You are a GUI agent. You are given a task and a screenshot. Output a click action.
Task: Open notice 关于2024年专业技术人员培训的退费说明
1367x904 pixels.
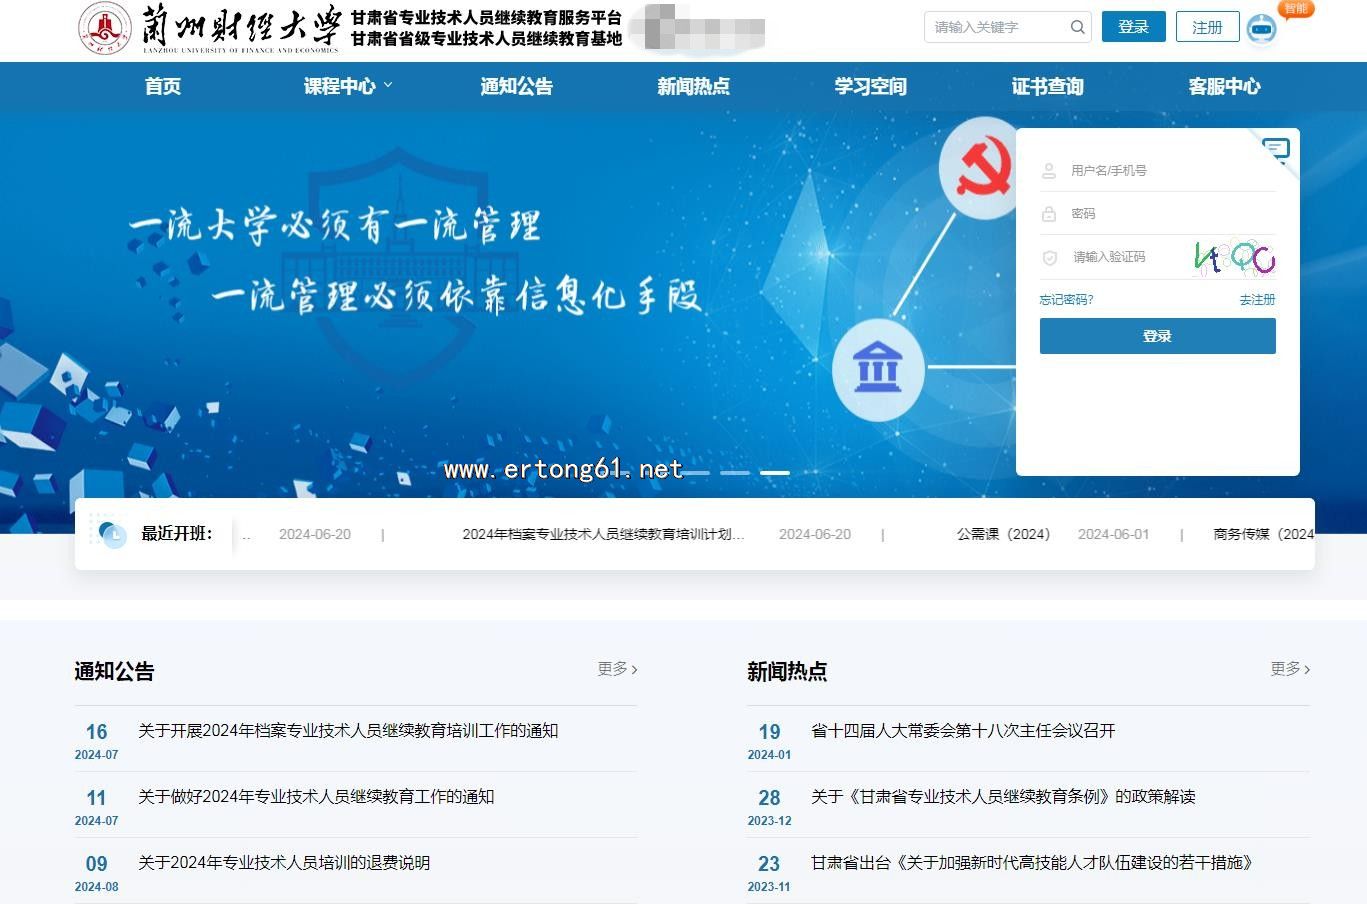tap(284, 863)
